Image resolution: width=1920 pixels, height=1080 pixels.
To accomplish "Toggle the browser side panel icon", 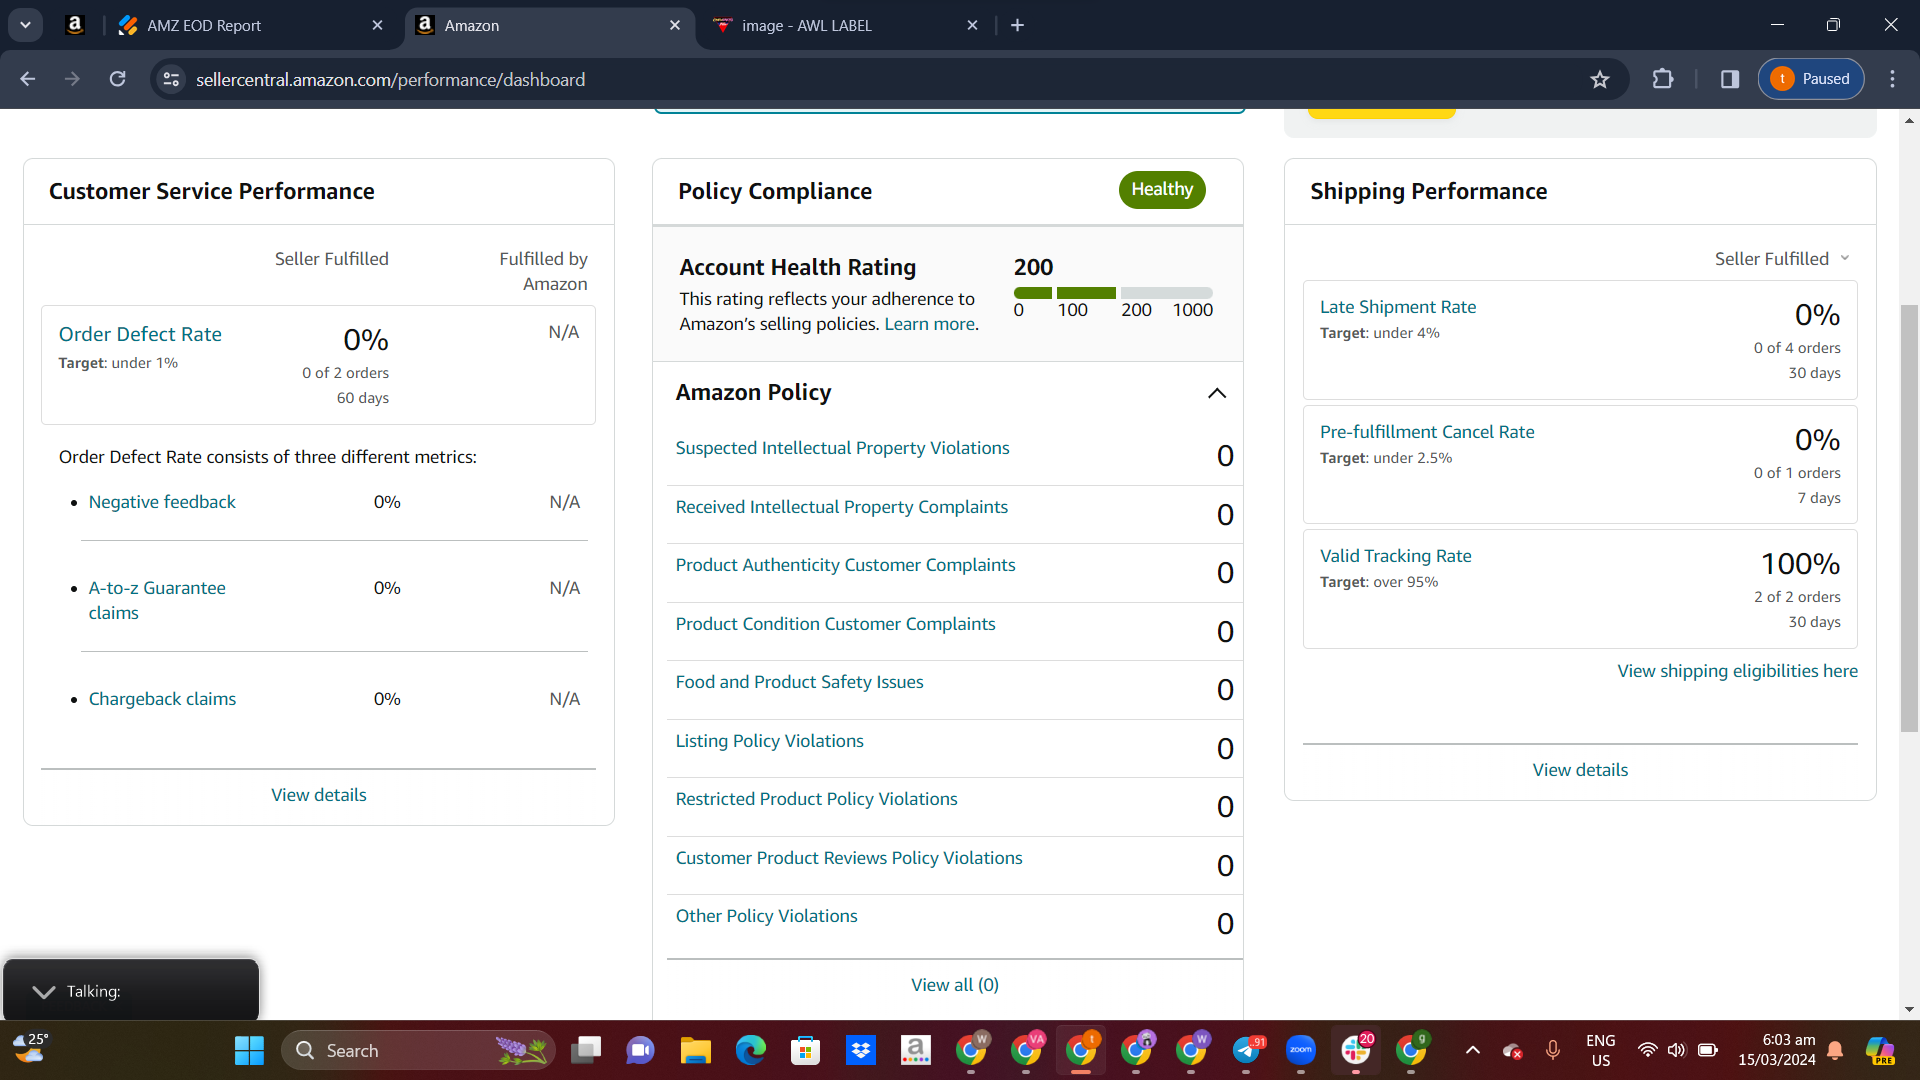I will pos(1730,79).
